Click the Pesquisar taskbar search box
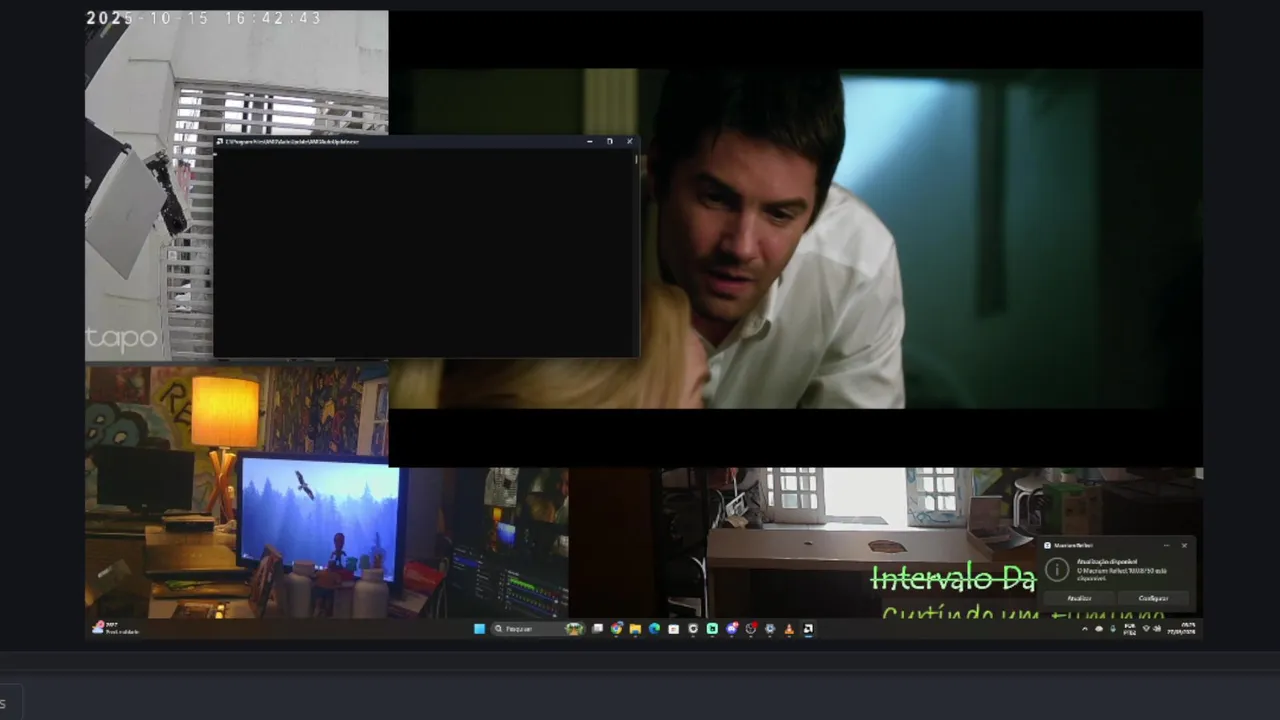 (x=537, y=629)
